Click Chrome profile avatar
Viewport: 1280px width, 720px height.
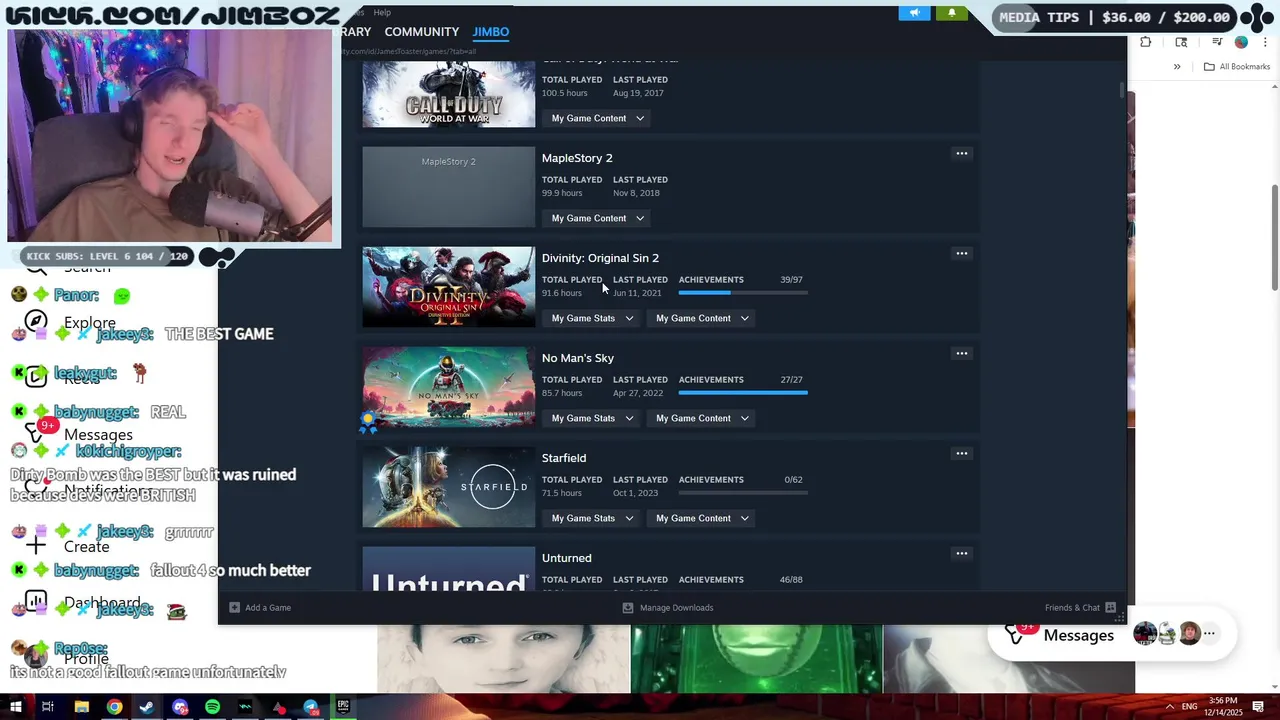click(x=1241, y=42)
